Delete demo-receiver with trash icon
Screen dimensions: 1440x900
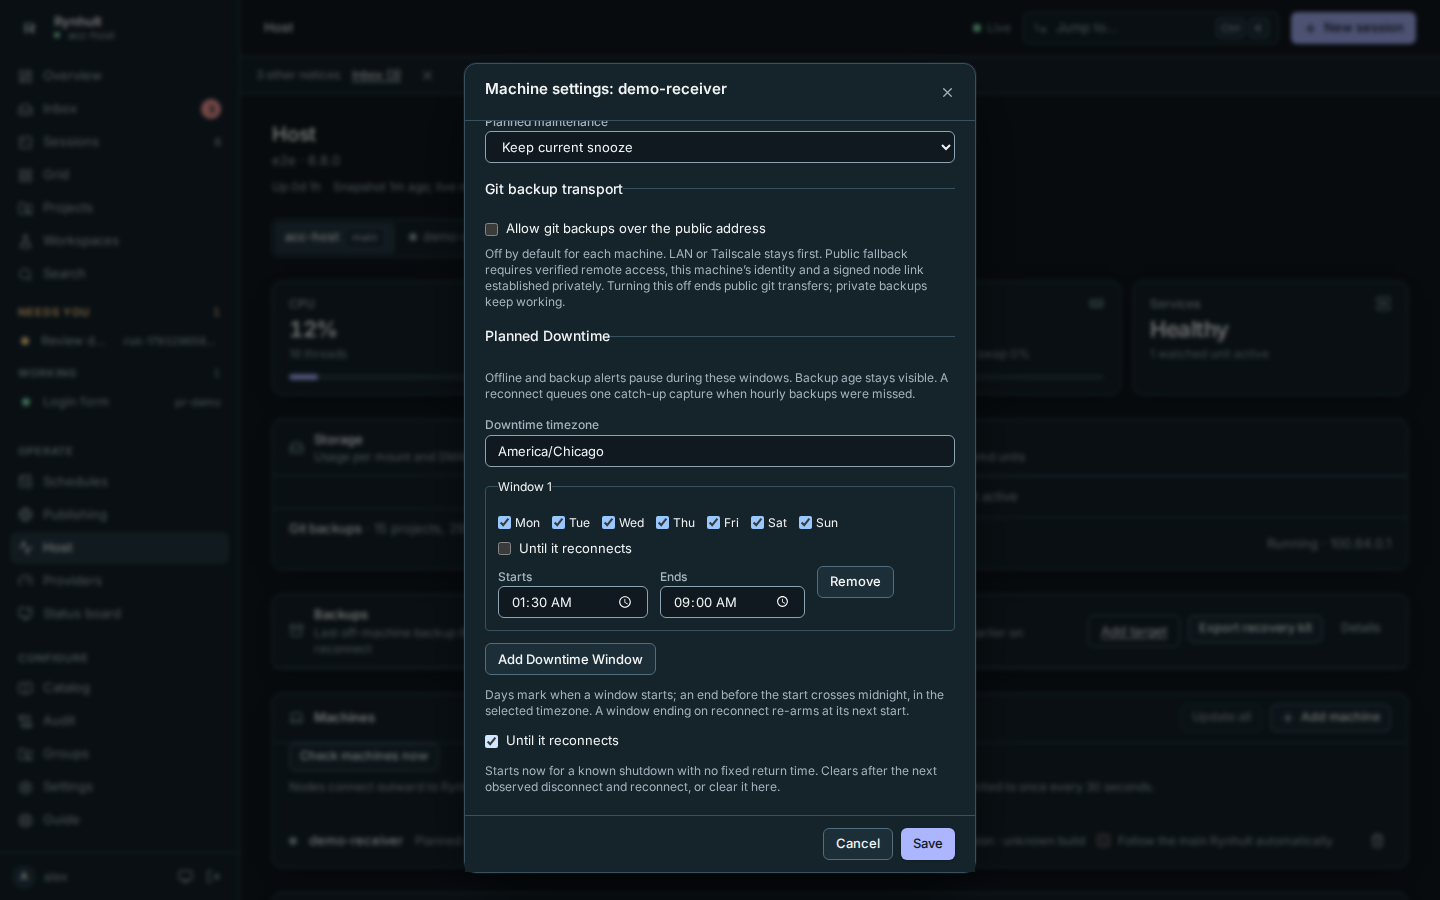1377,841
